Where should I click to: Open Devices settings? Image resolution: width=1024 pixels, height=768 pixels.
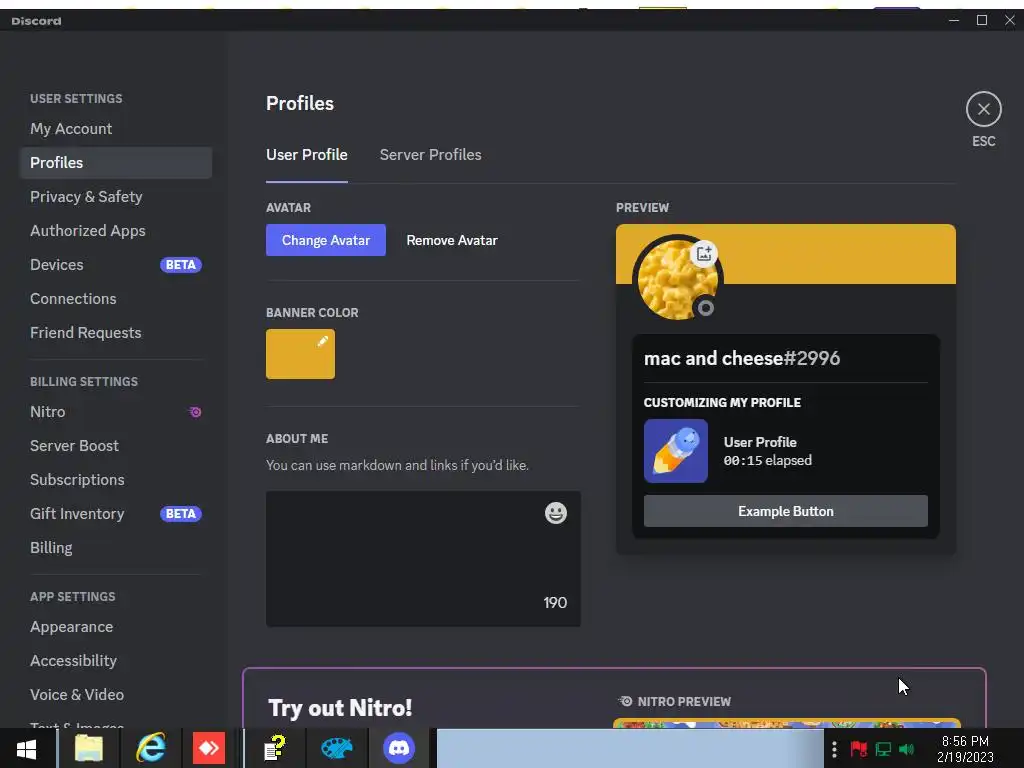(x=116, y=264)
